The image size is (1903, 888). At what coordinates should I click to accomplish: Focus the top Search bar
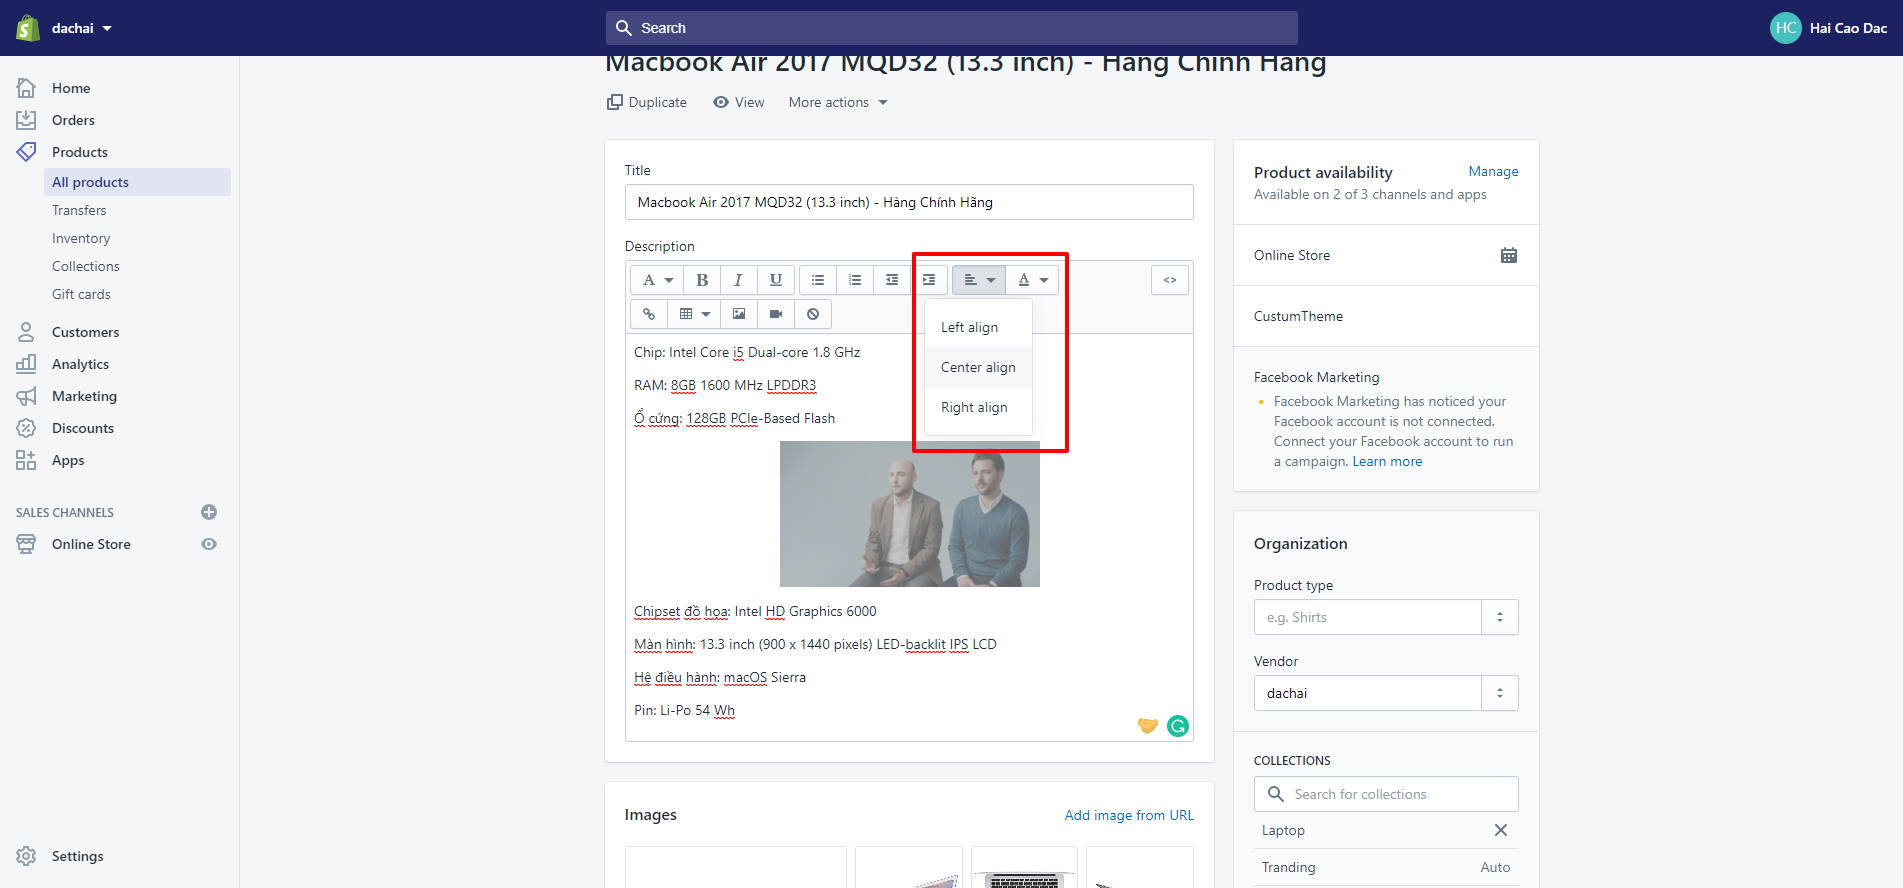pyautogui.click(x=951, y=28)
